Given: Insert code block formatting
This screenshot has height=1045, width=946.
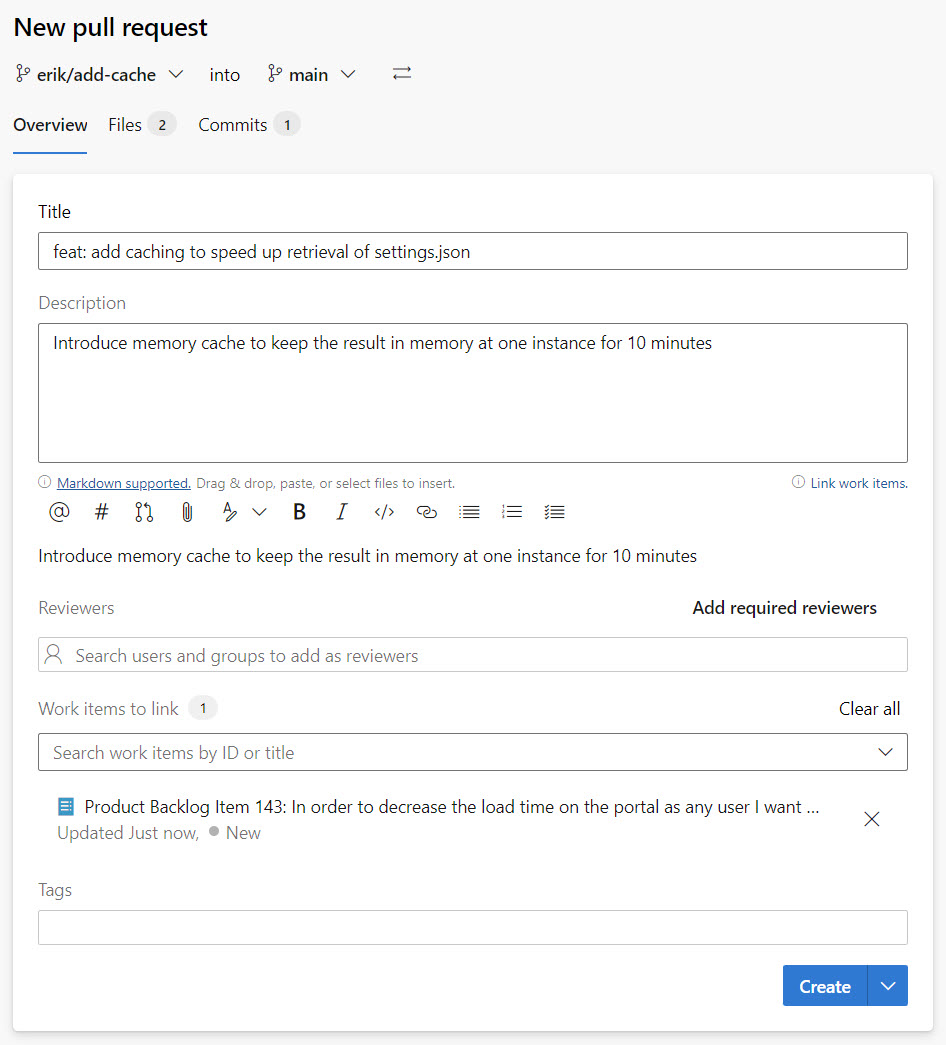Looking at the screenshot, I should [384, 512].
